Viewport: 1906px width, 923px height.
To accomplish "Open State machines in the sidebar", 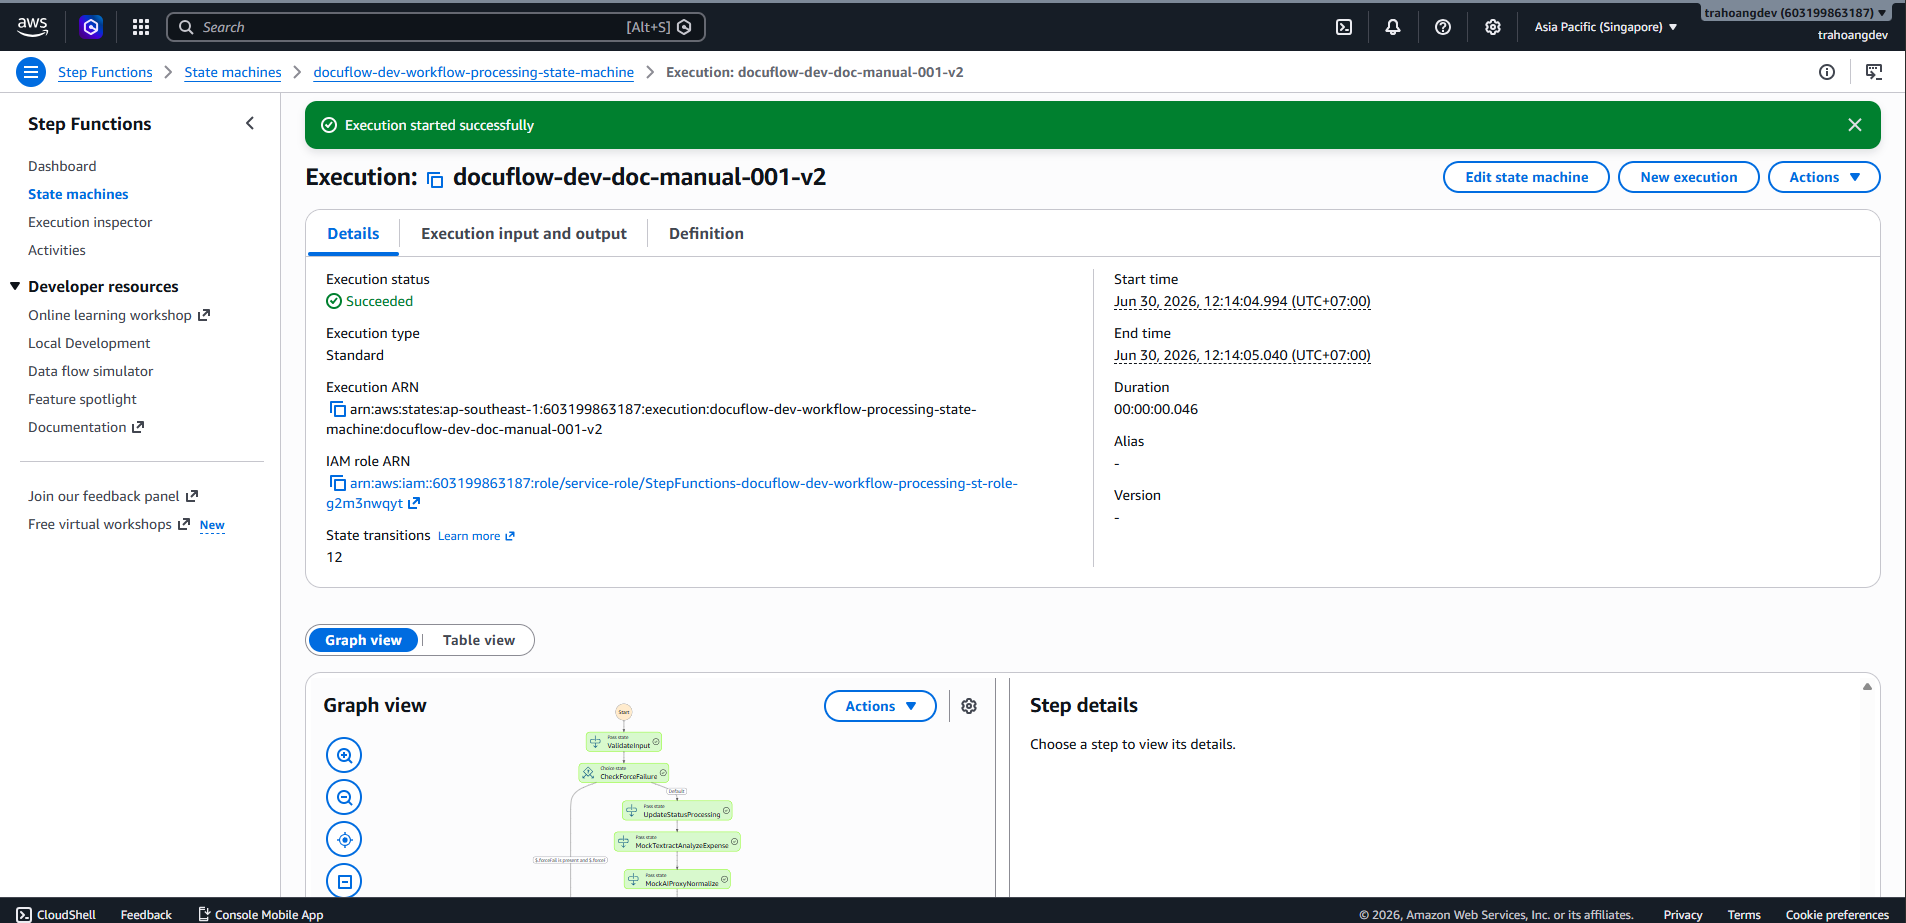I will (78, 194).
